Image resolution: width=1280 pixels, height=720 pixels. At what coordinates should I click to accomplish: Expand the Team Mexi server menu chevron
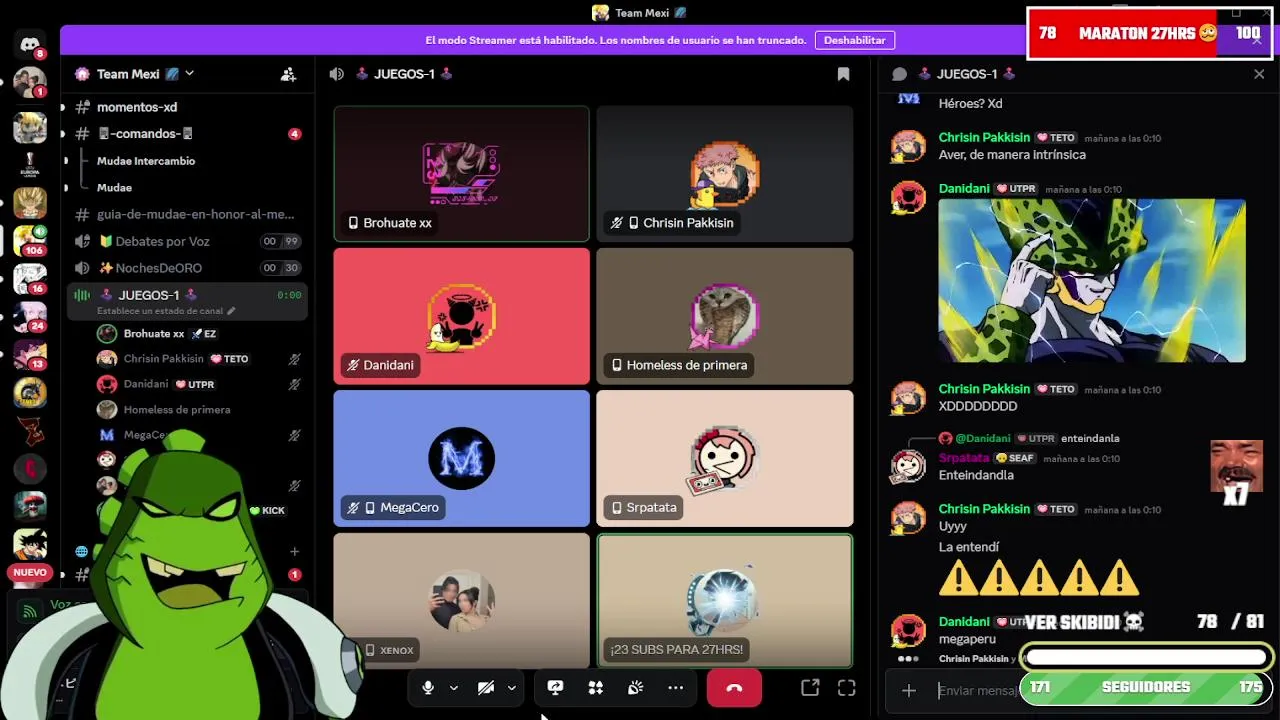pyautogui.click(x=189, y=74)
